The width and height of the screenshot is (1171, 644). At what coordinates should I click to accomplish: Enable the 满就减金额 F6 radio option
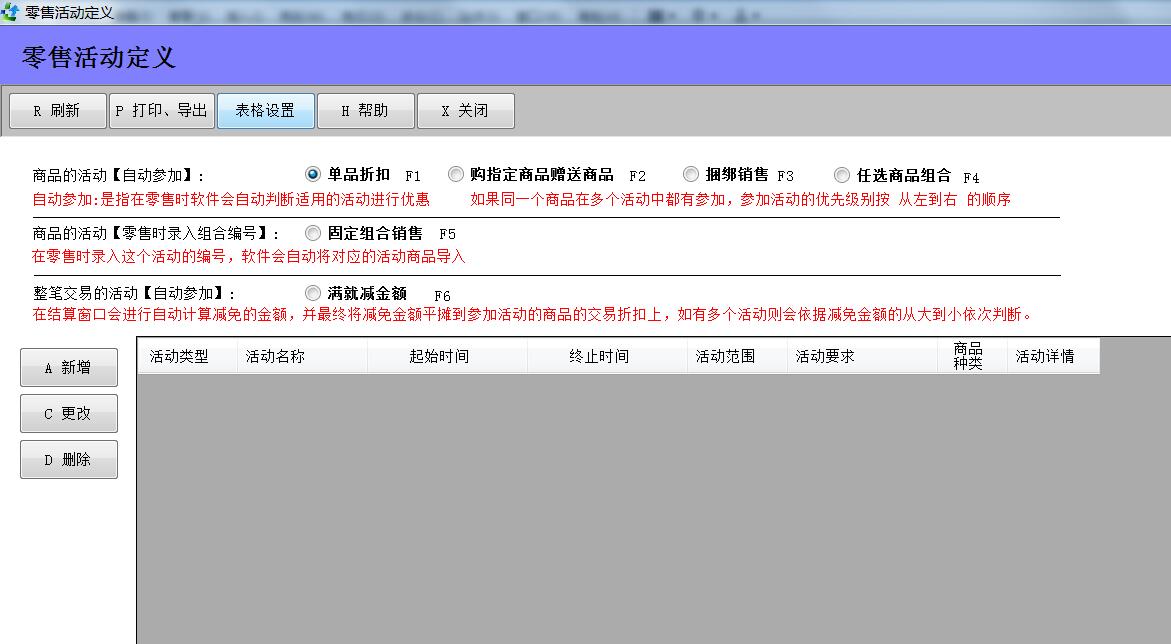tap(311, 293)
